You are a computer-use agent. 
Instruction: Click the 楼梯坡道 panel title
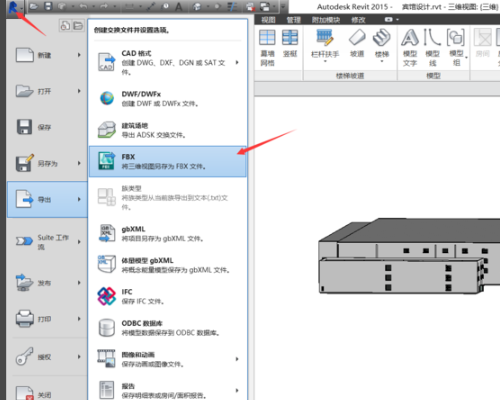coord(350,76)
